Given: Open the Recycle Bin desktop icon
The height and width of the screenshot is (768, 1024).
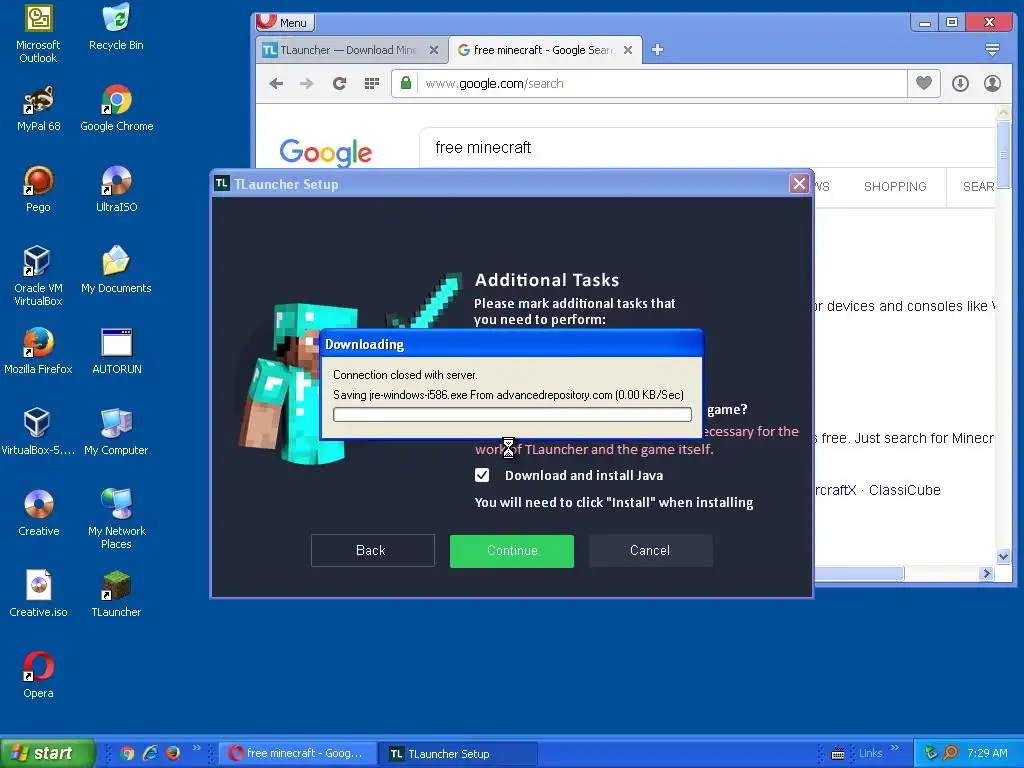Looking at the screenshot, I should pyautogui.click(x=116, y=27).
